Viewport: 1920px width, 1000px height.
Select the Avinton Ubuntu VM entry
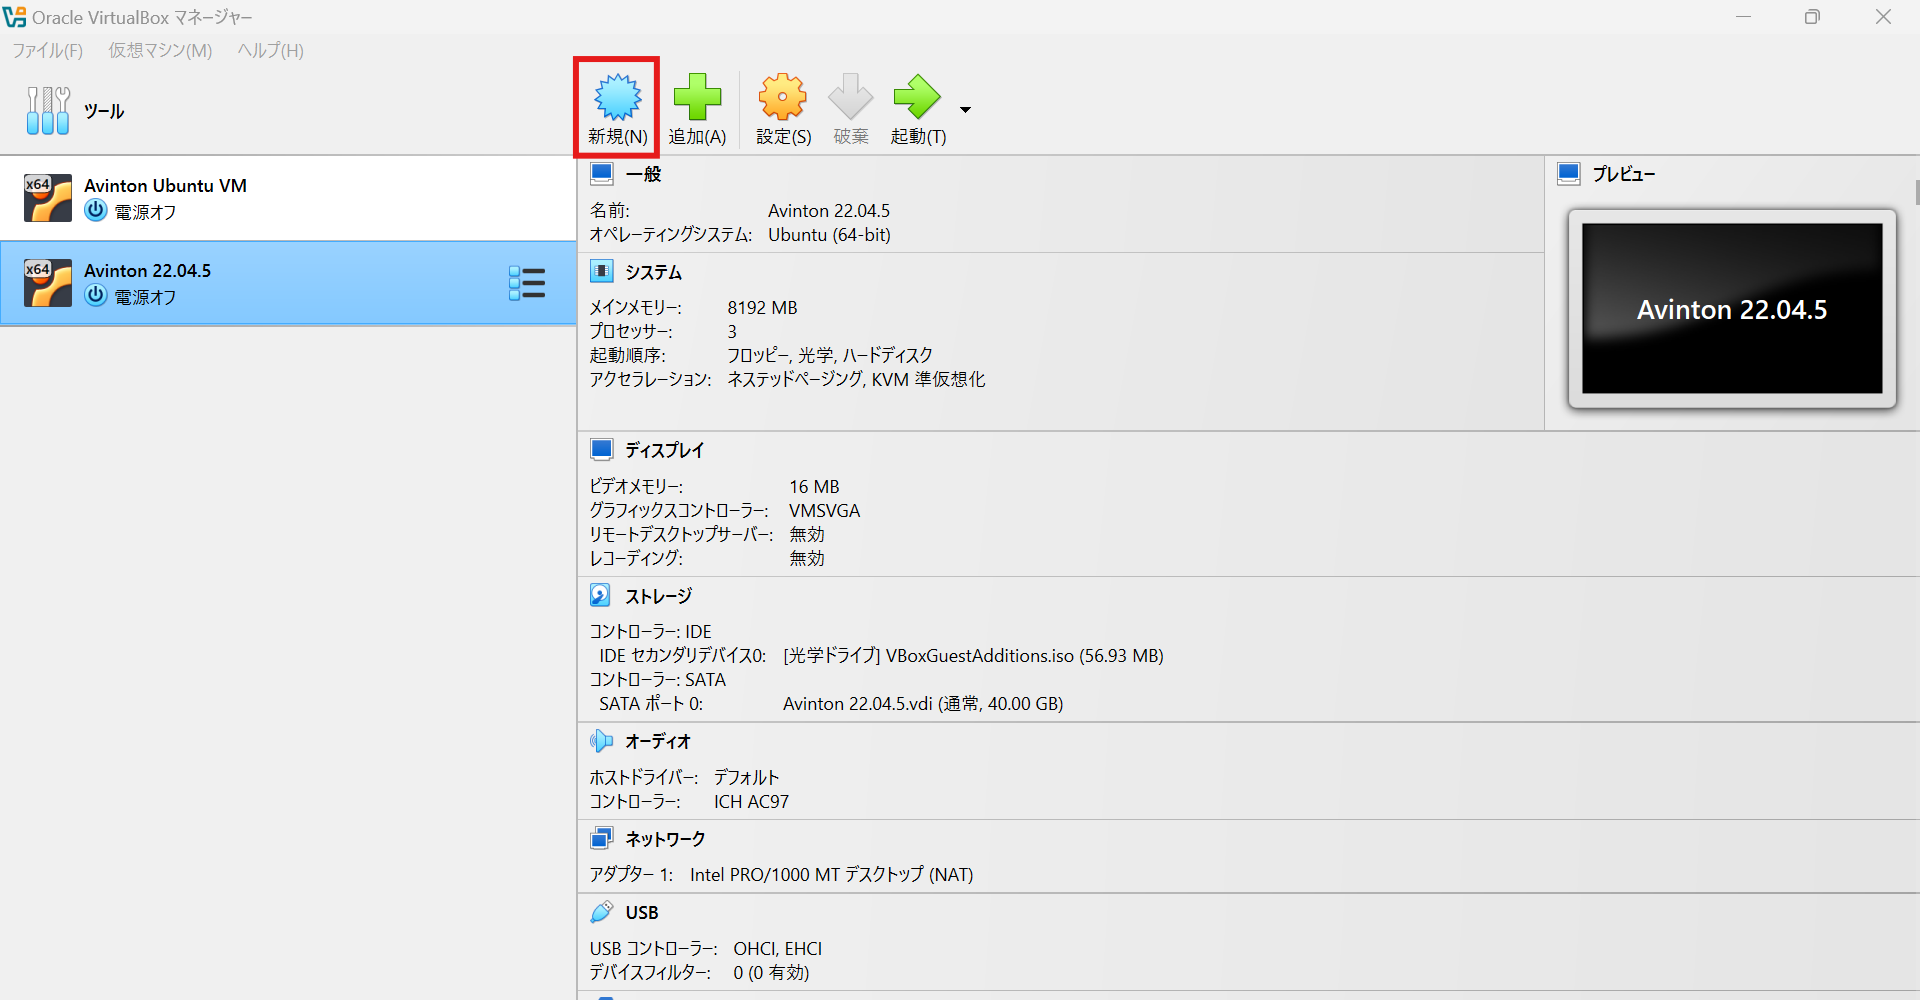287,198
